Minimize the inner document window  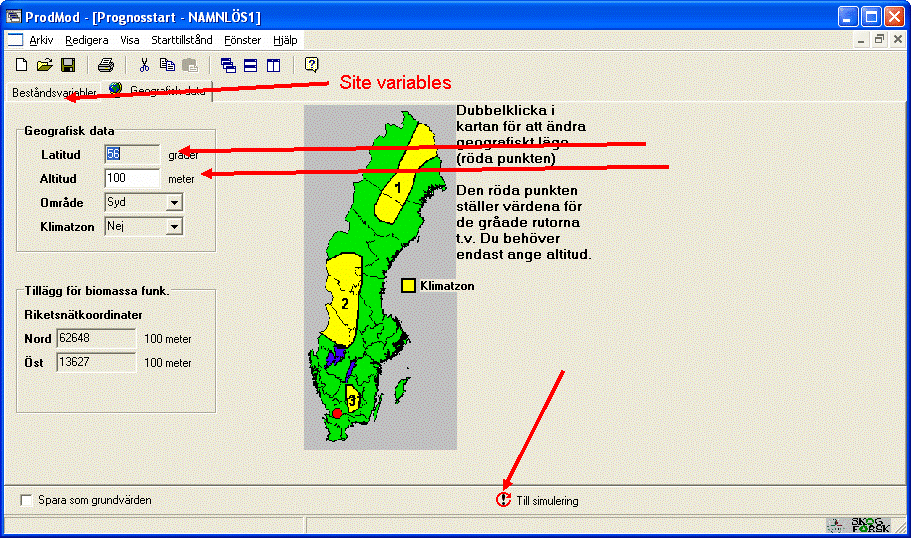[x=860, y=40]
